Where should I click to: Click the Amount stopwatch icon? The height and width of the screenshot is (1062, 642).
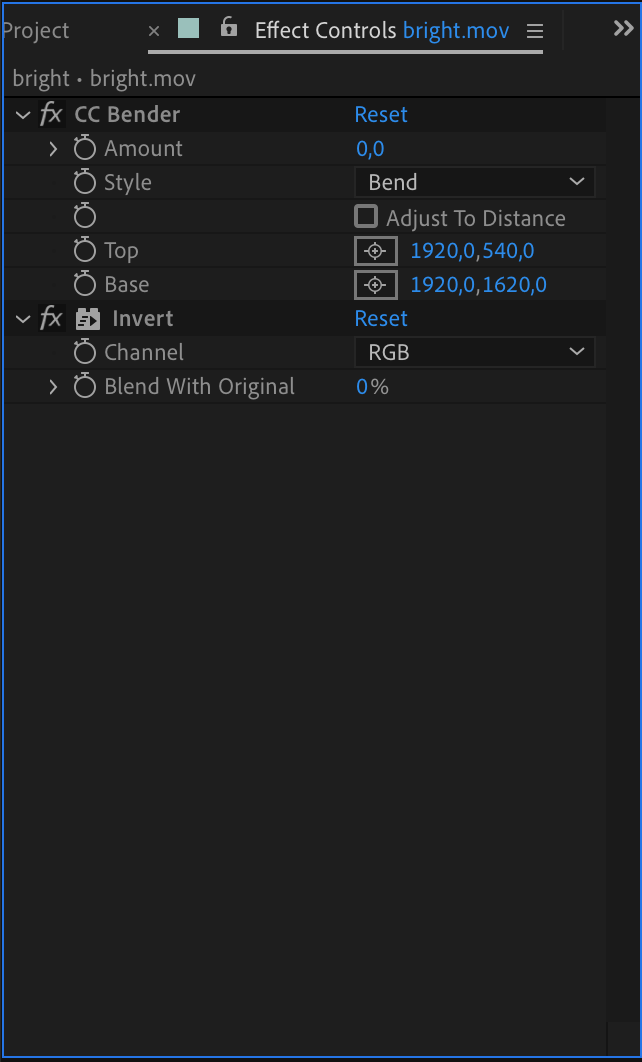[x=85, y=149]
